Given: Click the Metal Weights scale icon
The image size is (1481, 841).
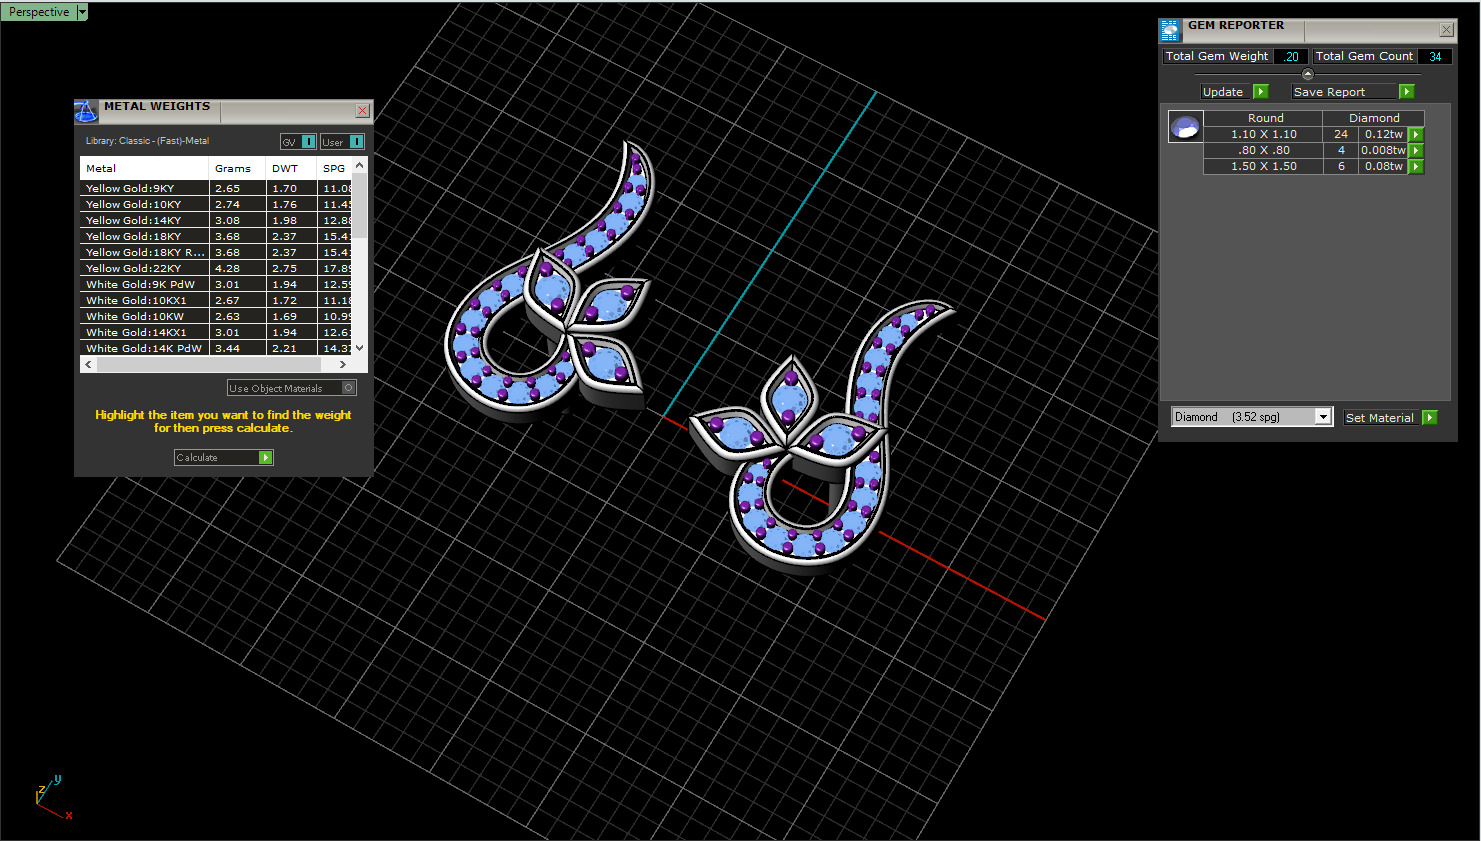Looking at the screenshot, I should (x=86, y=111).
